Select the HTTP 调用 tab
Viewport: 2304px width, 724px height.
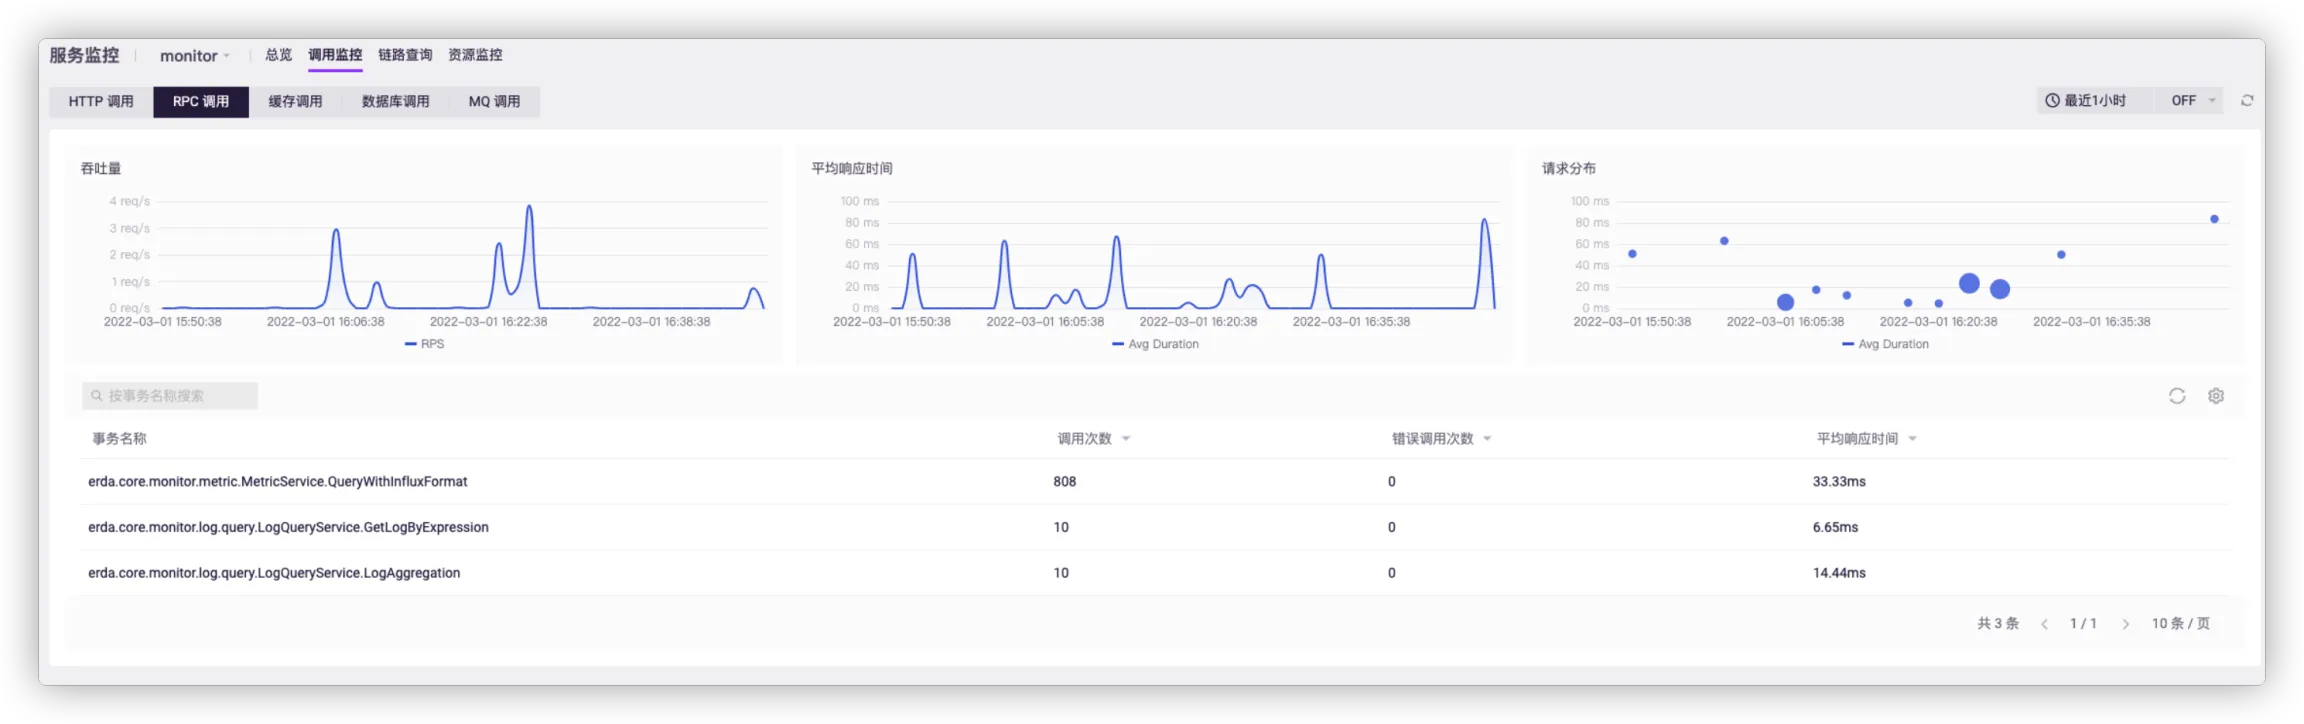tap(101, 101)
